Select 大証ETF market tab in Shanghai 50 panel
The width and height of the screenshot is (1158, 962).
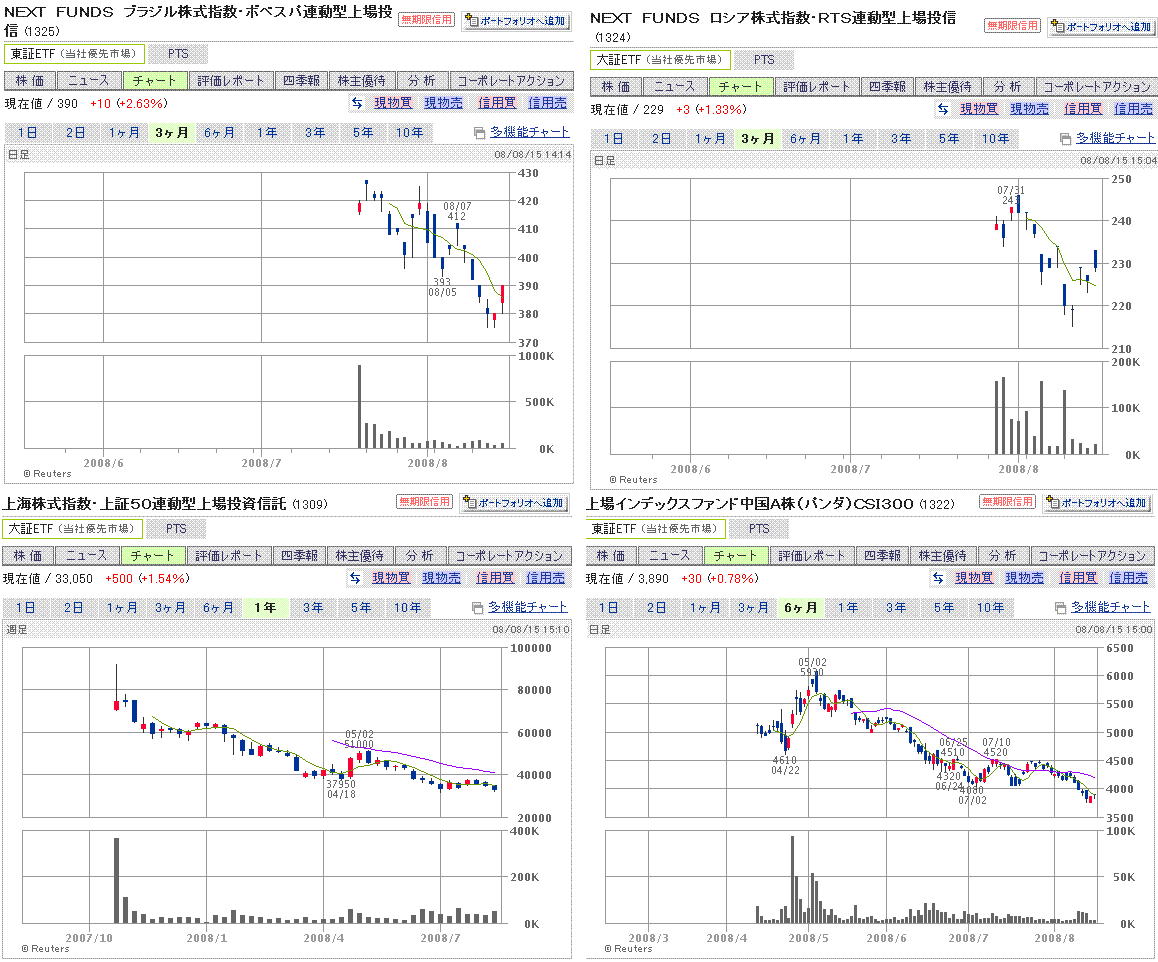(x=72, y=529)
